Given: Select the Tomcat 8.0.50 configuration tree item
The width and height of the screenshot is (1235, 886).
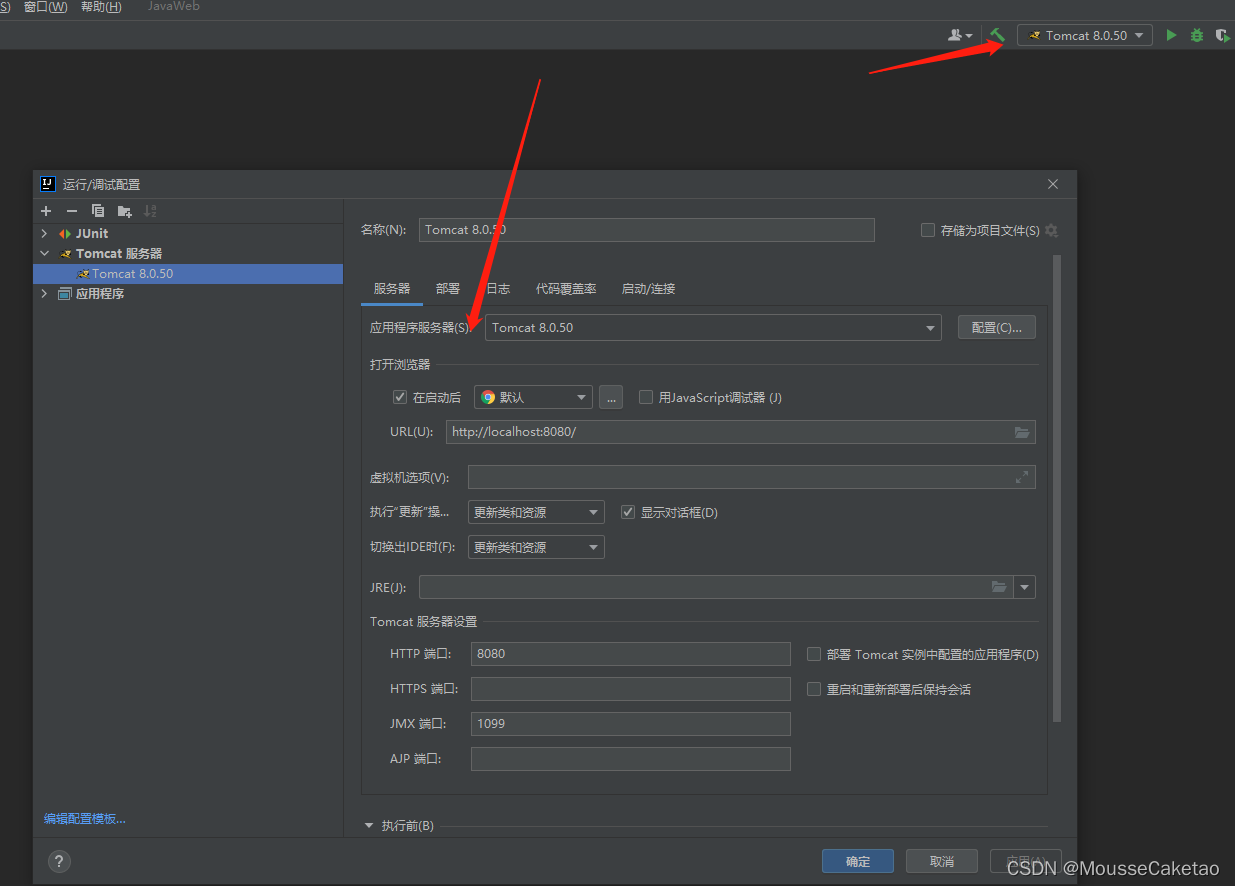Looking at the screenshot, I should click(x=188, y=273).
